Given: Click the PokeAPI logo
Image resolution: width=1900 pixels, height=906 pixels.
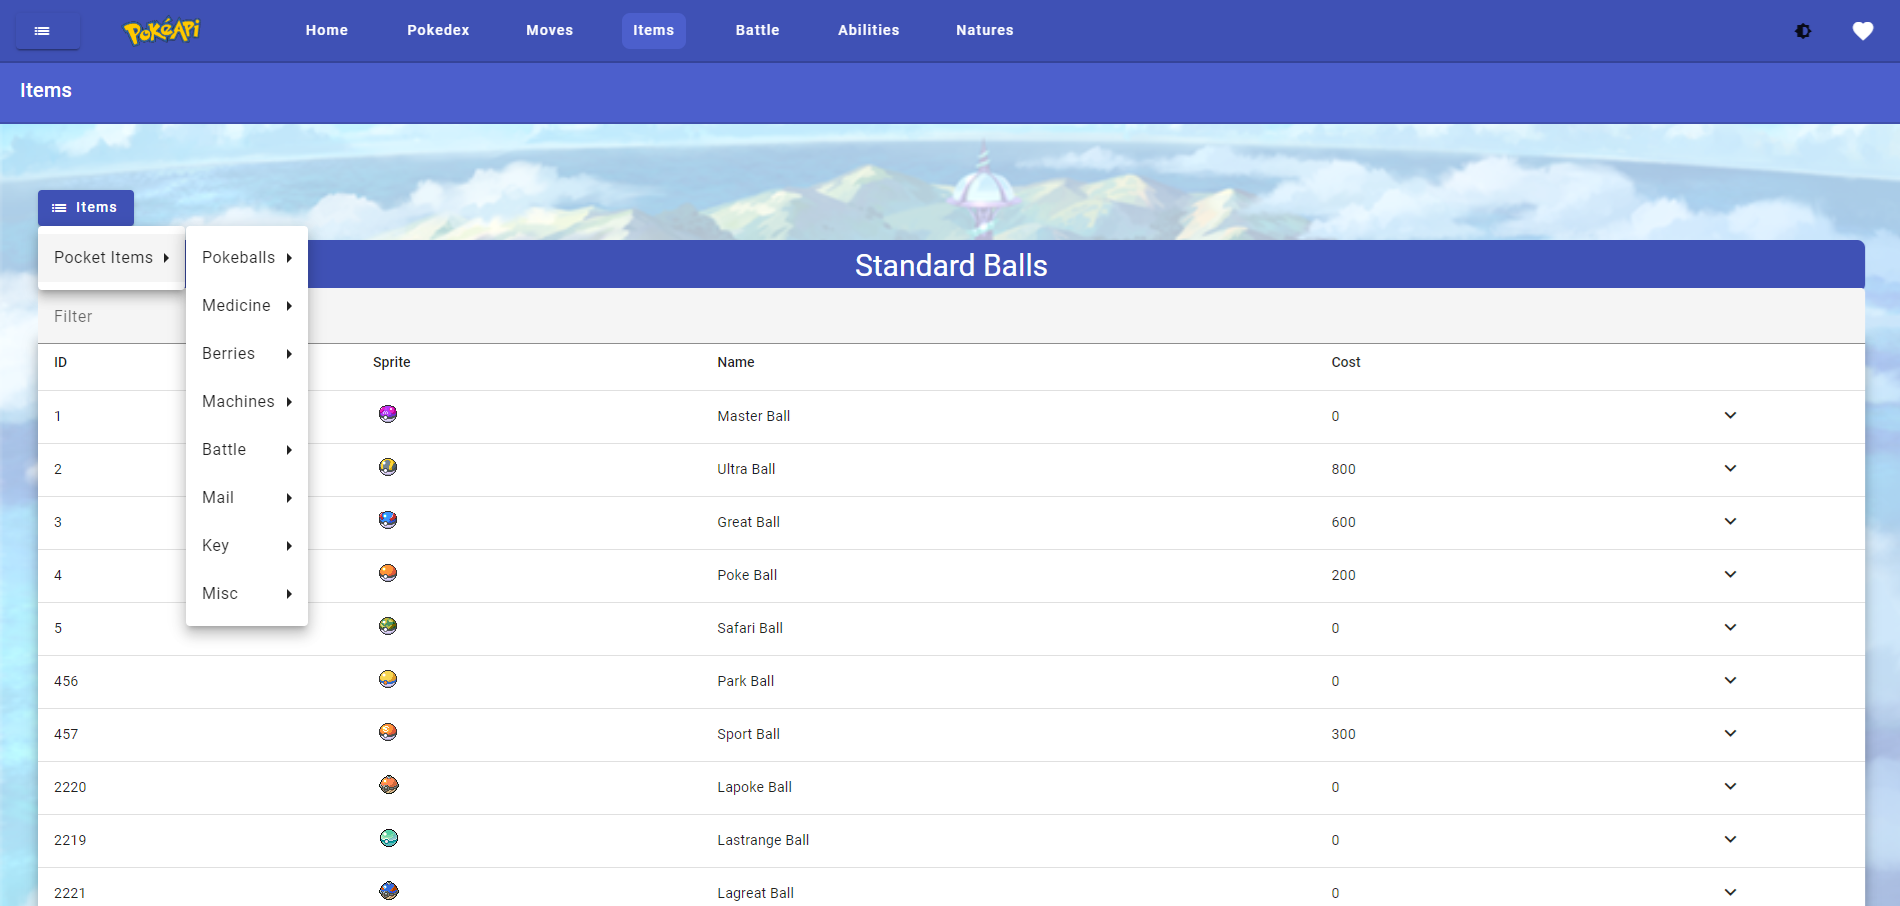Looking at the screenshot, I should tap(162, 31).
